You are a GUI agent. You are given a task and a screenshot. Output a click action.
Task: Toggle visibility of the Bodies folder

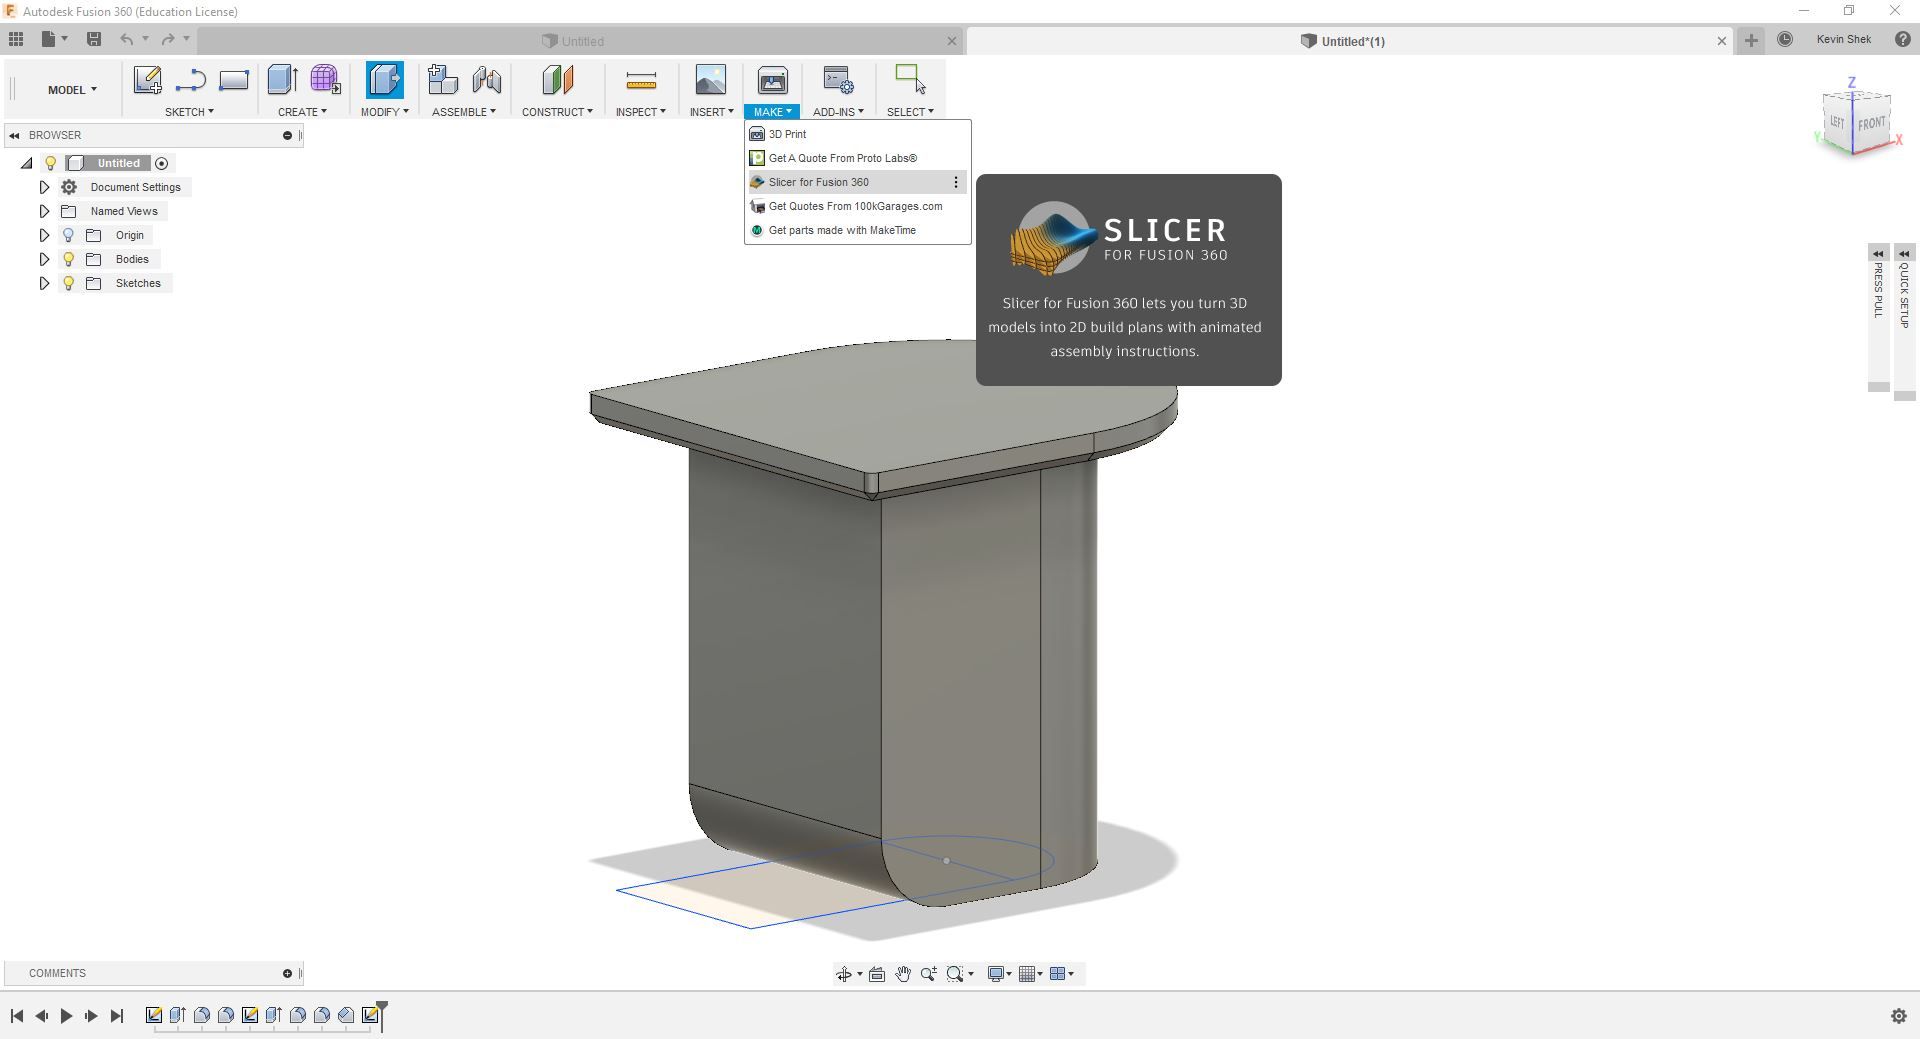point(68,259)
